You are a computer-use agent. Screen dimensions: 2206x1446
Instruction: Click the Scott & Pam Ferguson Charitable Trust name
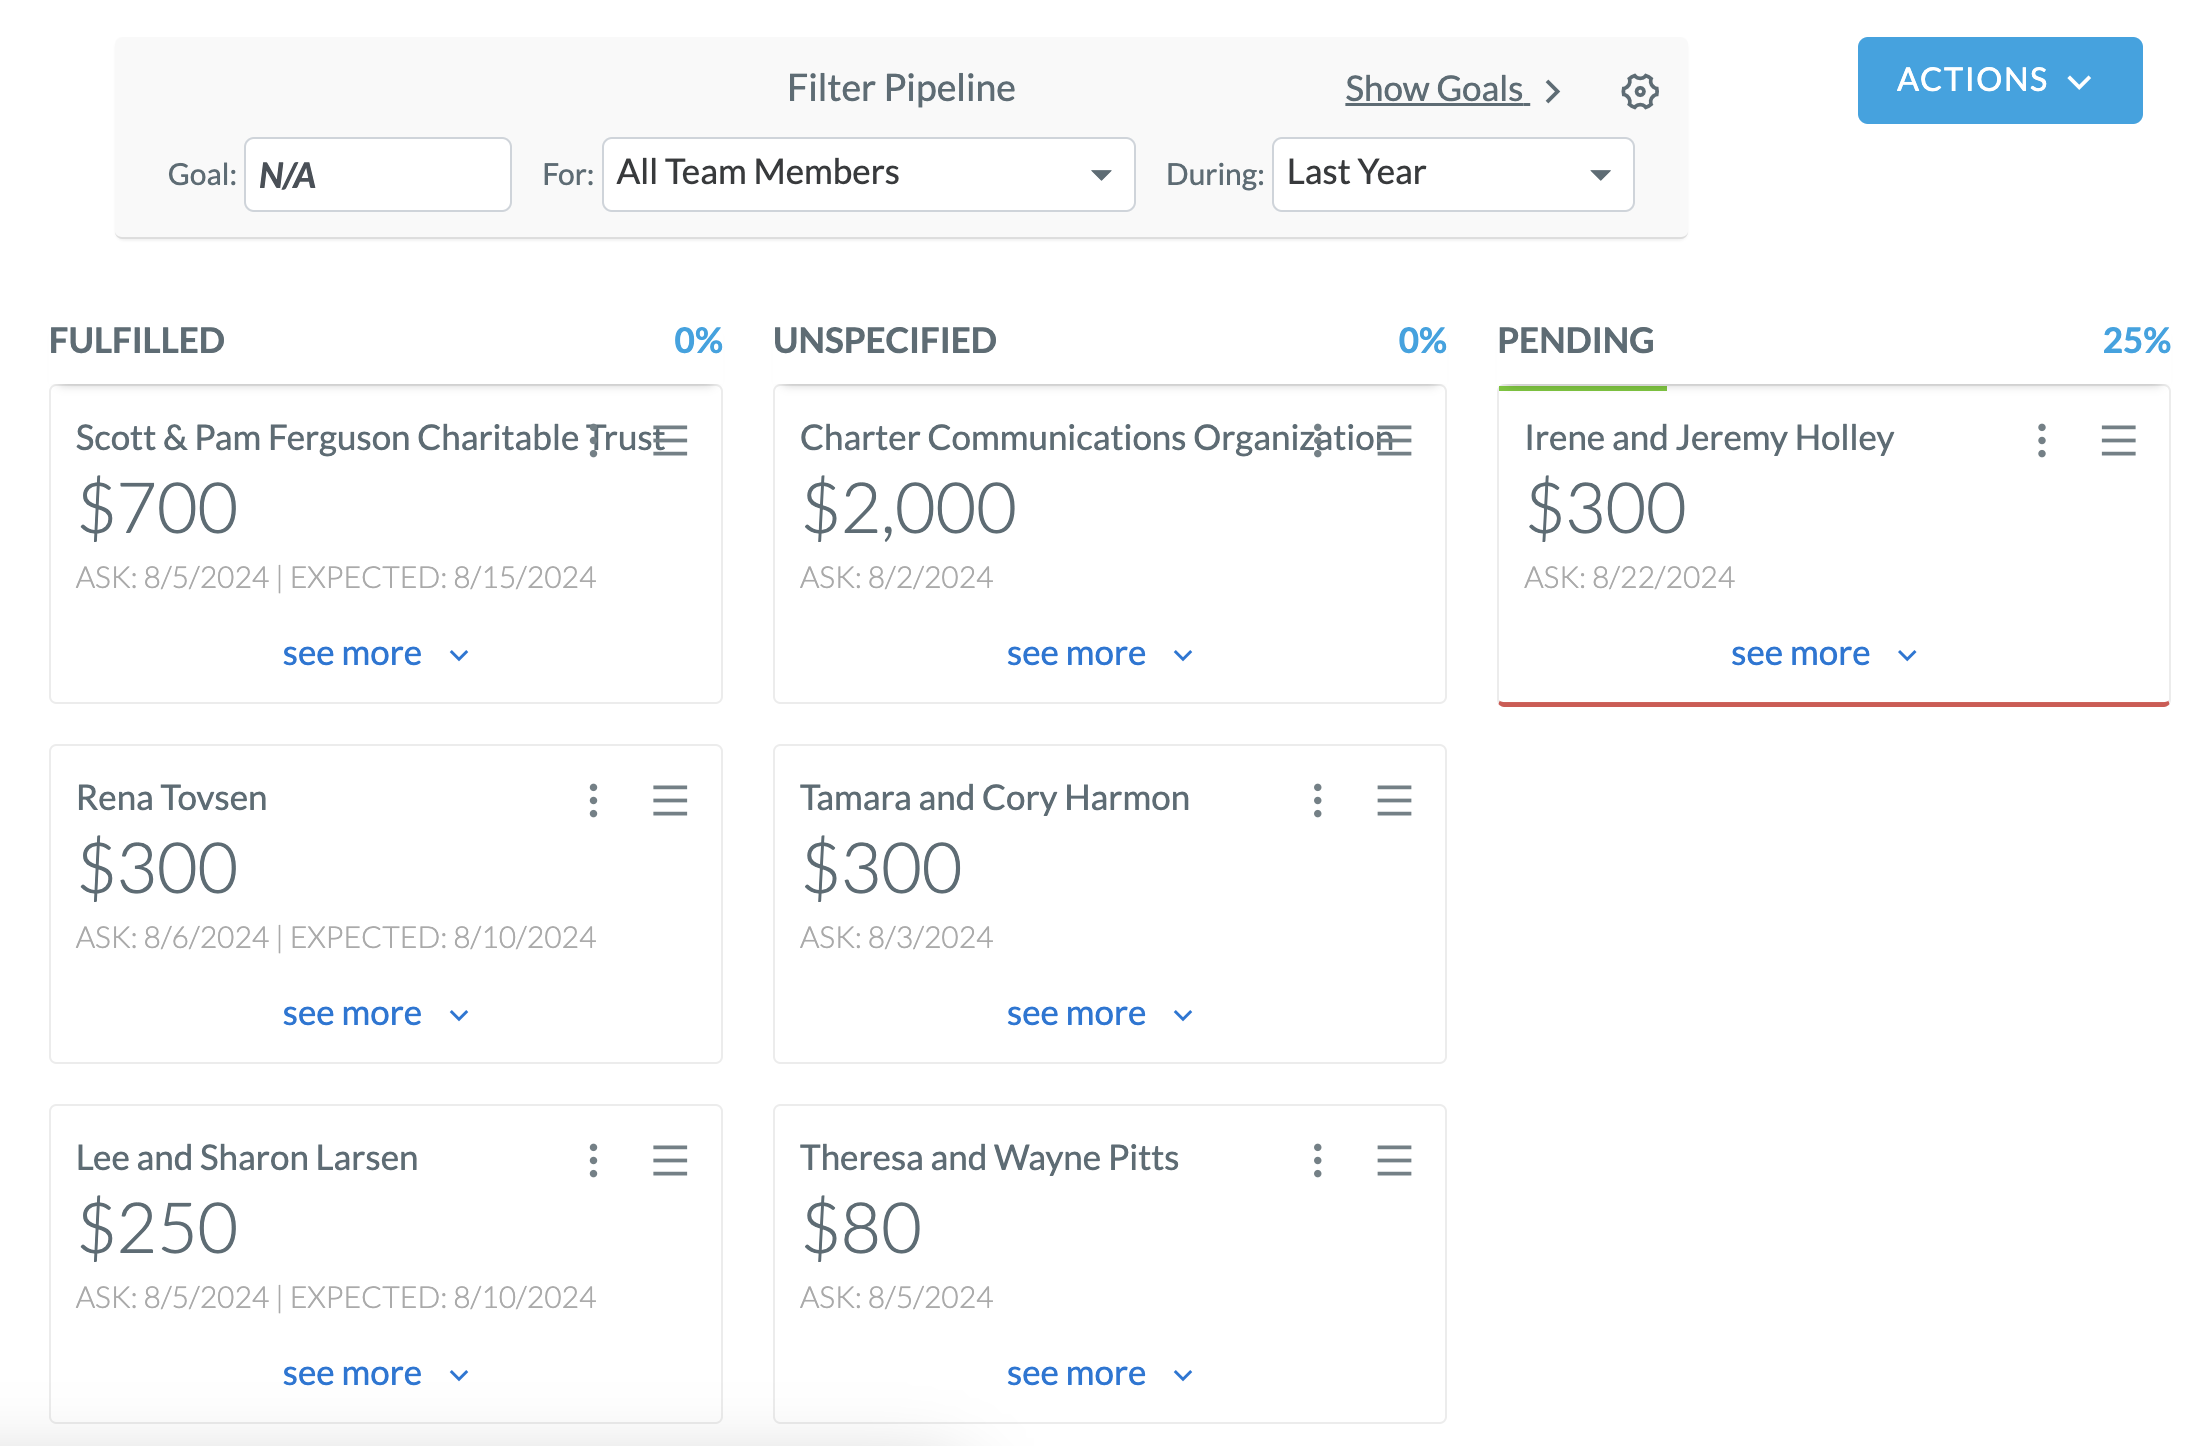[x=371, y=438]
